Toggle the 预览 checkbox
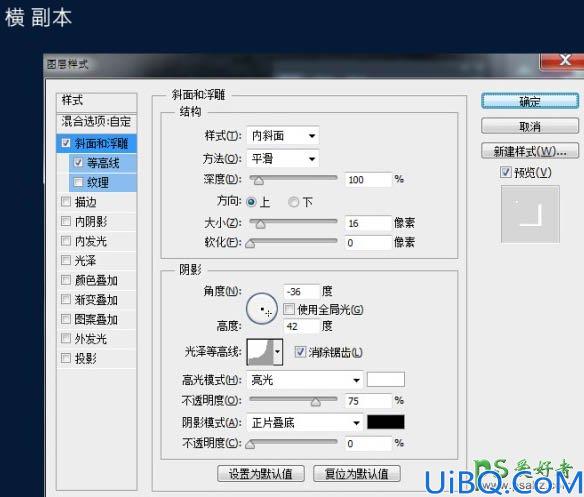Screen dimensions: 584x497 tap(505, 172)
